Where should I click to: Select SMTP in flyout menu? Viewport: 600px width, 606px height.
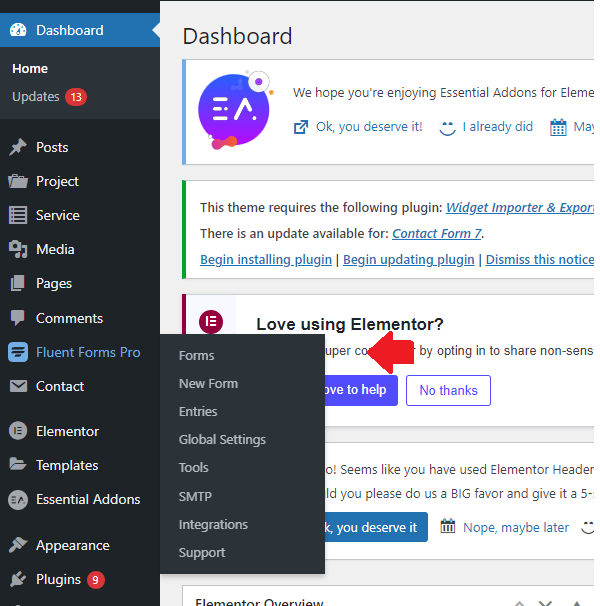[x=195, y=496]
